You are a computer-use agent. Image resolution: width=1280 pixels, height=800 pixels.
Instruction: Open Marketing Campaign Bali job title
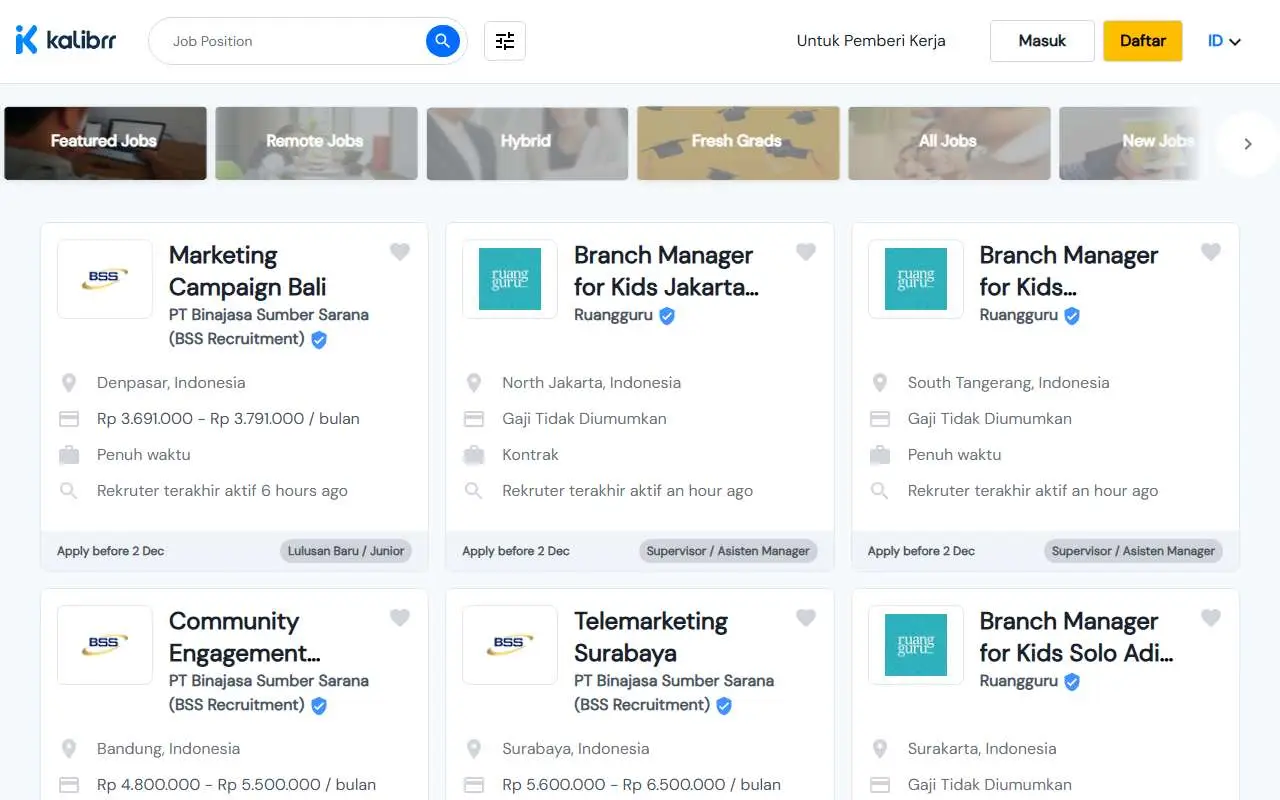(248, 271)
